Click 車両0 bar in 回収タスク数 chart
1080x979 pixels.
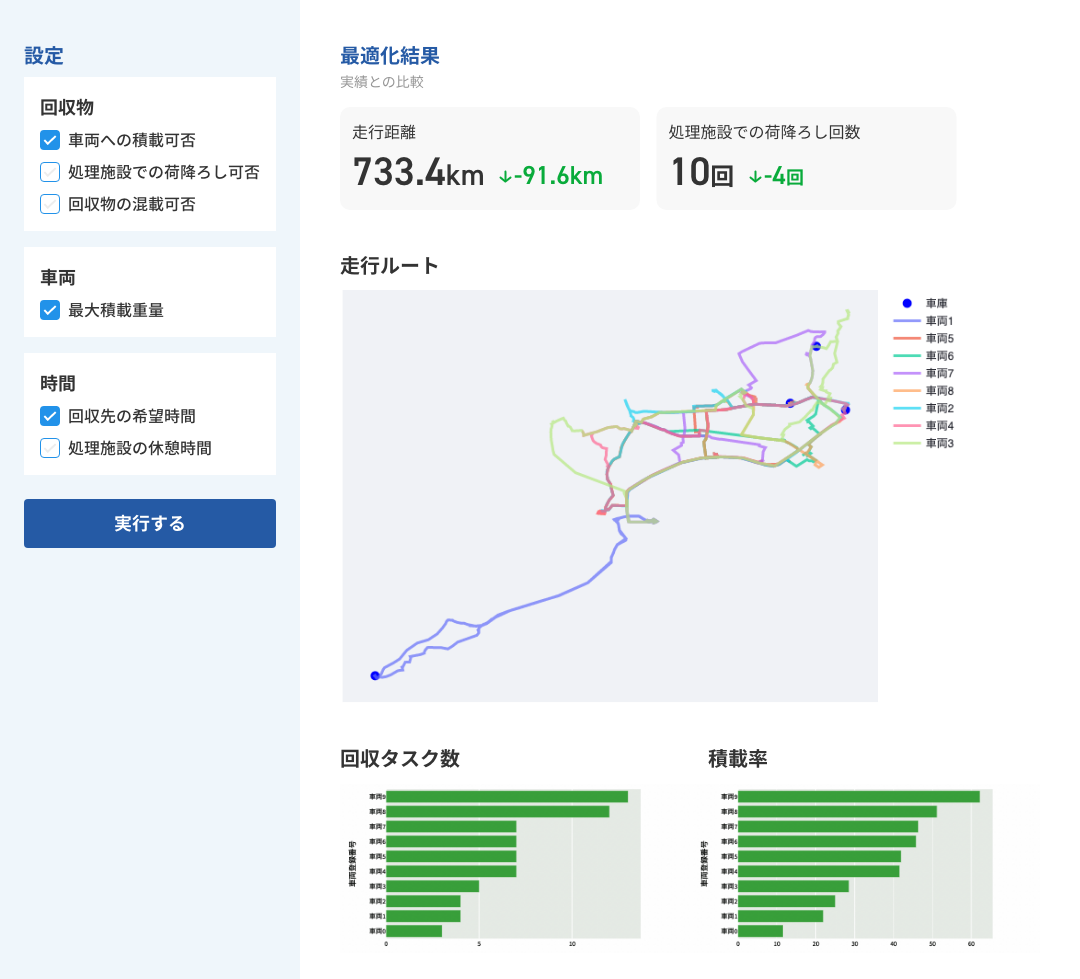tap(414, 931)
